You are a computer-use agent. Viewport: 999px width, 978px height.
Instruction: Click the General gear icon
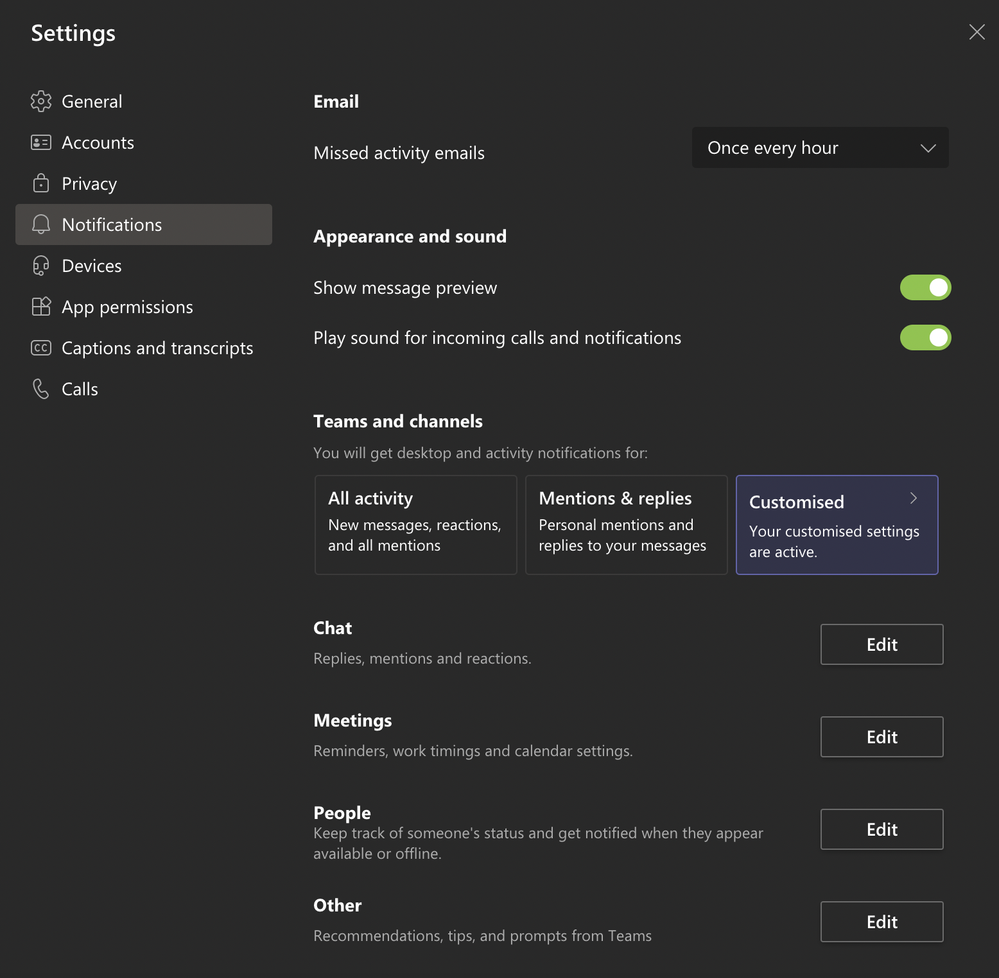(41, 101)
